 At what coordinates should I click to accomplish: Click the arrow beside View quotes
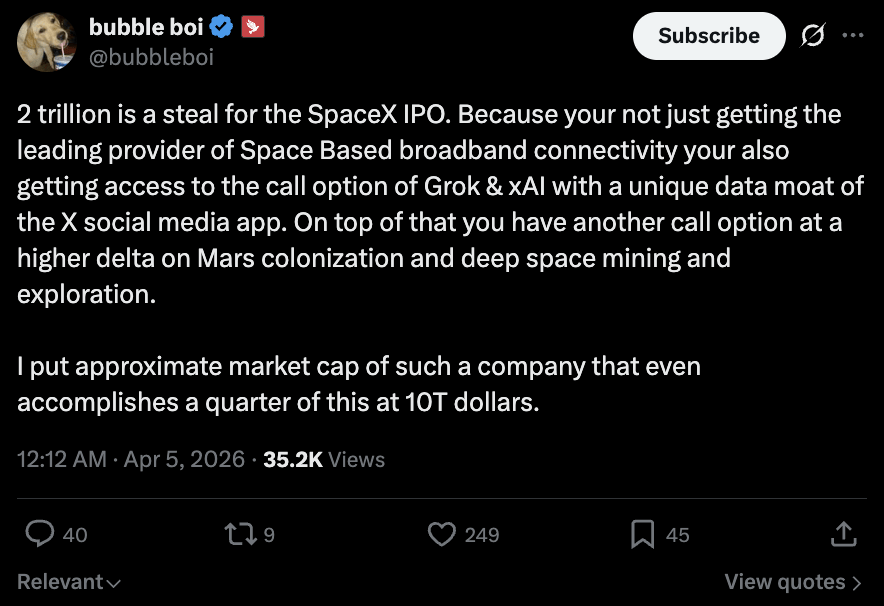pyautogui.click(x=857, y=583)
